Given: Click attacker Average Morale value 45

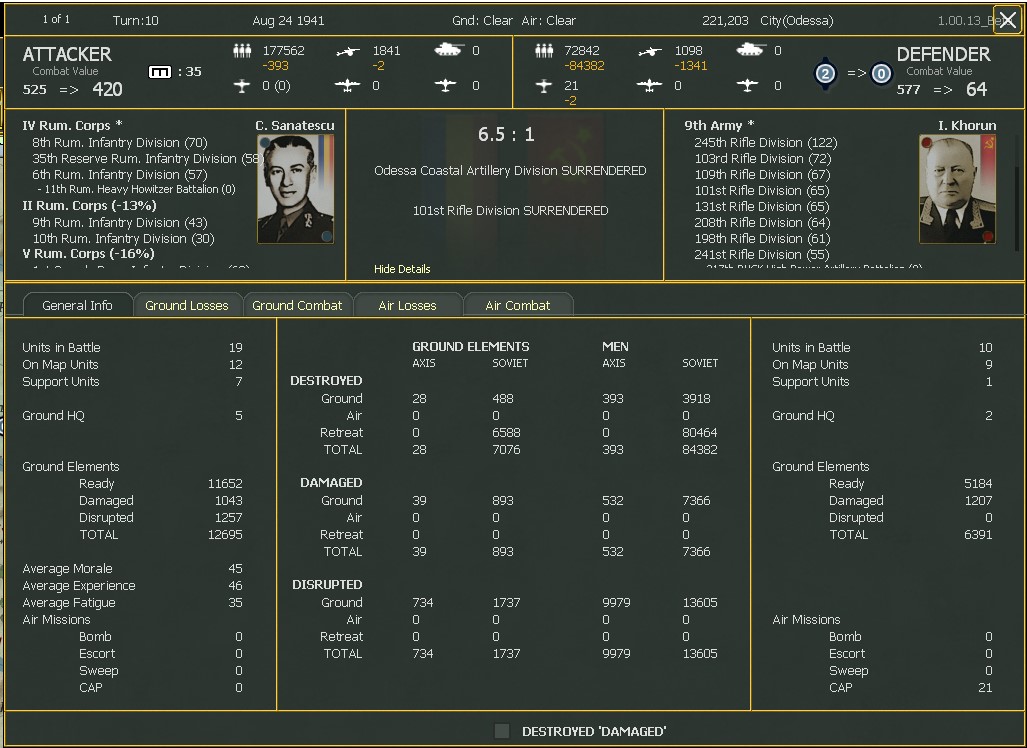Looking at the screenshot, I should [235, 569].
